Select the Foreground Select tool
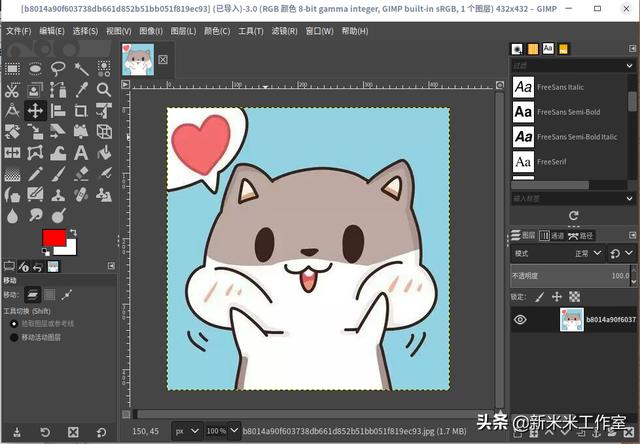The image size is (640, 444). click(x=35, y=90)
